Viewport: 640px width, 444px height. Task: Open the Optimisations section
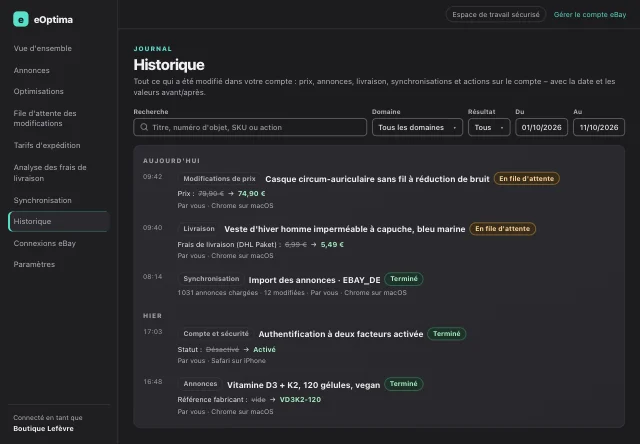pyautogui.click(x=39, y=91)
